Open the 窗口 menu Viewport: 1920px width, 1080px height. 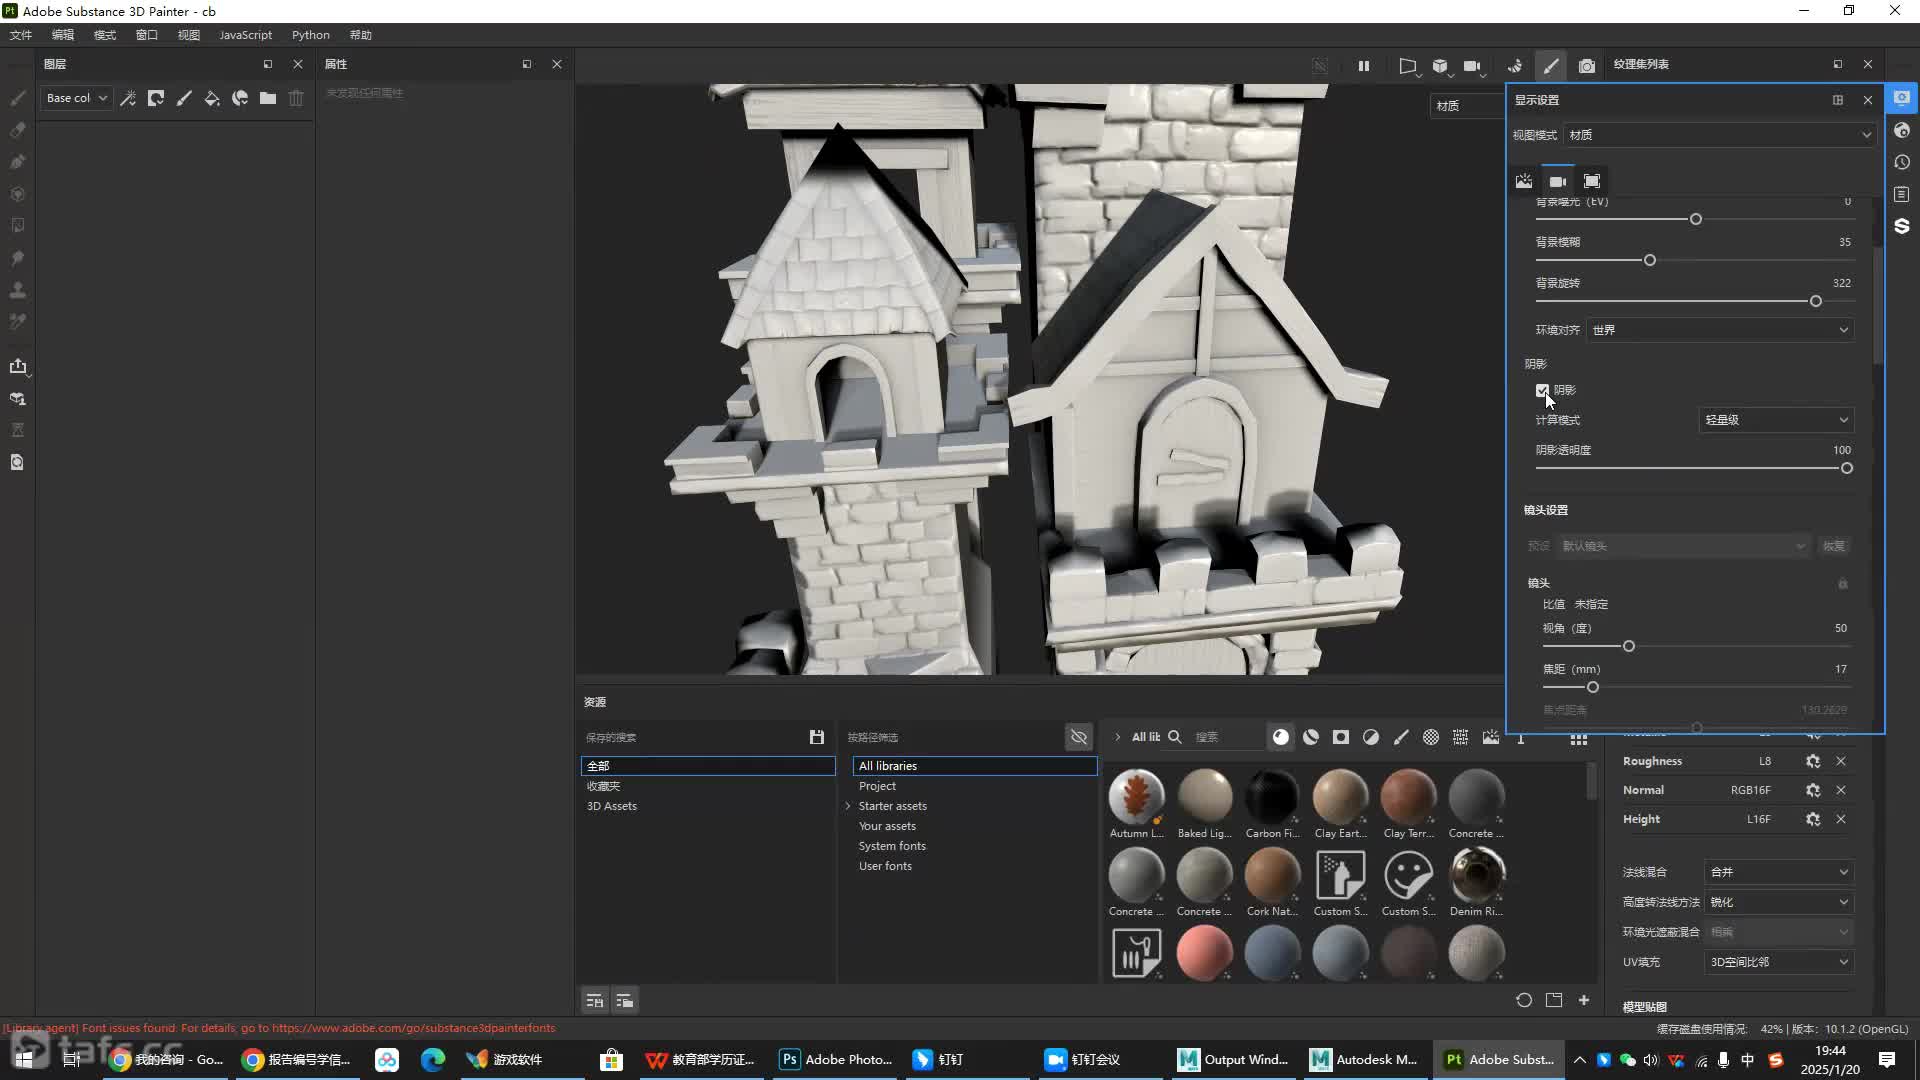click(147, 35)
